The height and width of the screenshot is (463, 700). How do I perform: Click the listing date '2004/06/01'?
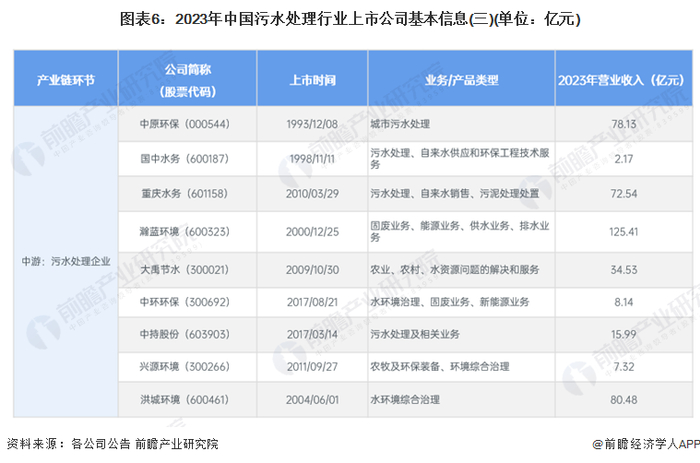click(312, 399)
